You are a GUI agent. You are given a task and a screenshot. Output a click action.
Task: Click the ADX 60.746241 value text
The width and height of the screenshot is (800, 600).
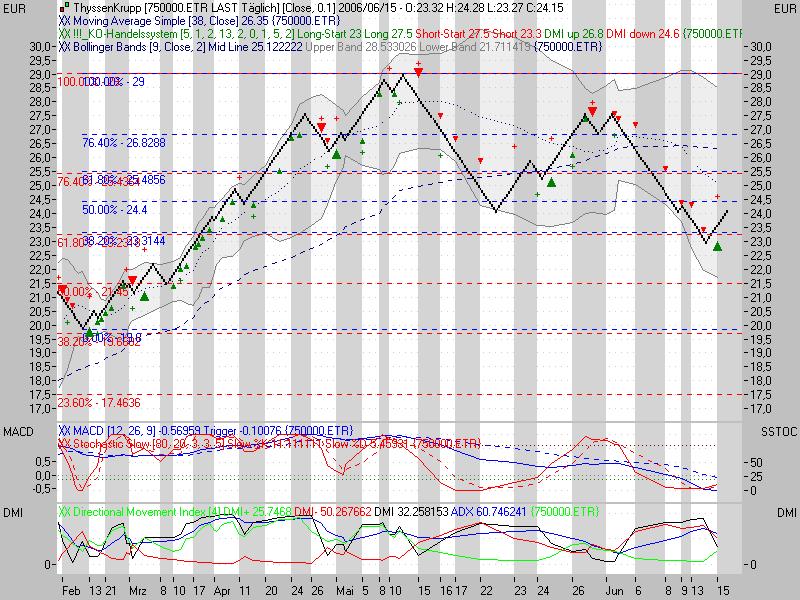tap(488, 512)
